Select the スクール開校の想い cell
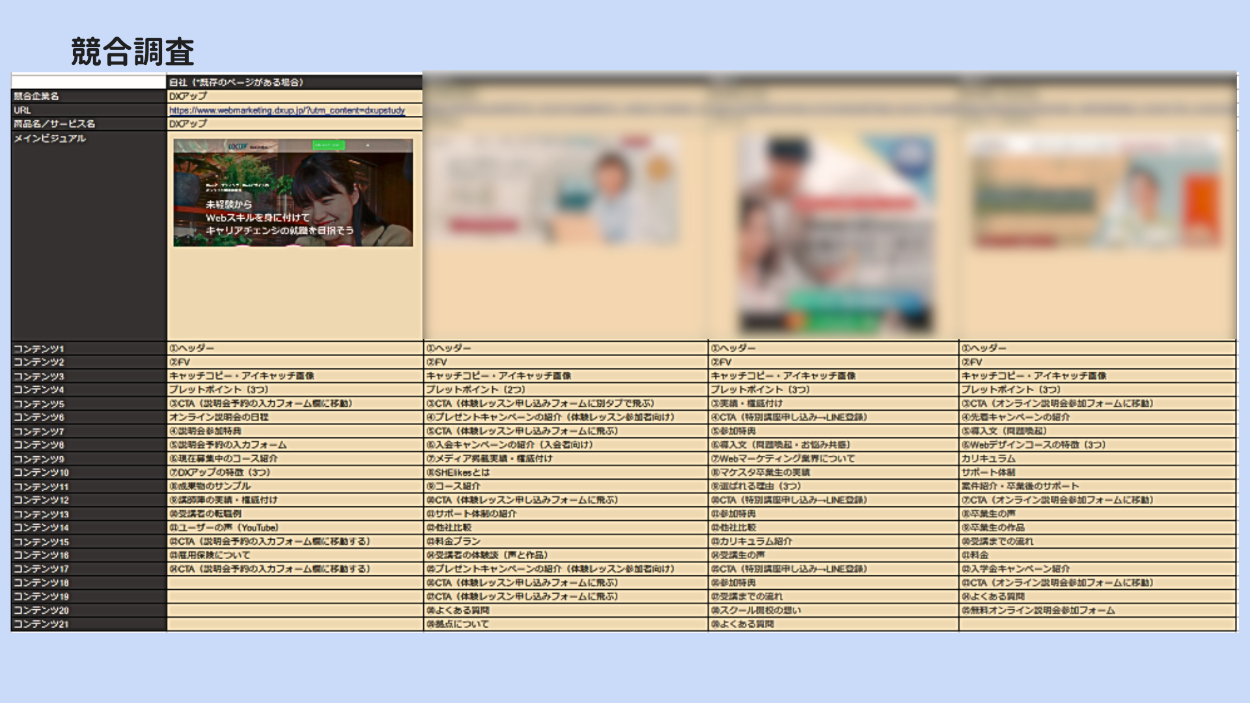This screenshot has width=1250, height=703. (x=756, y=610)
